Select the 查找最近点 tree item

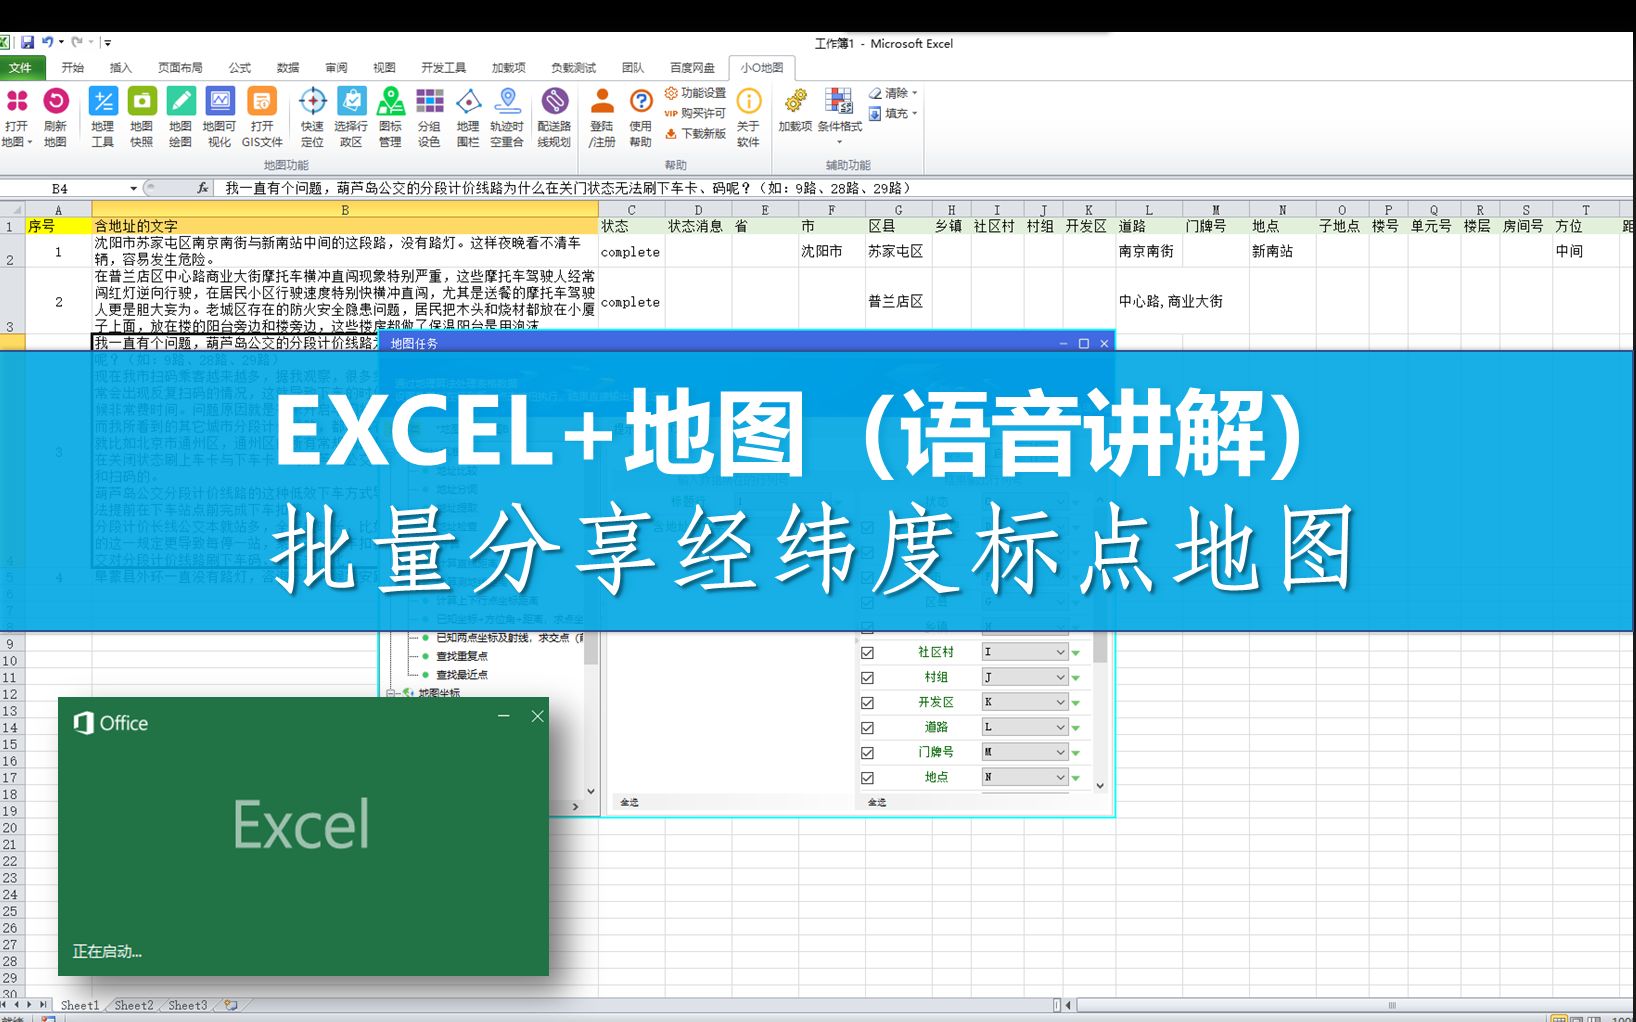pyautogui.click(x=462, y=674)
